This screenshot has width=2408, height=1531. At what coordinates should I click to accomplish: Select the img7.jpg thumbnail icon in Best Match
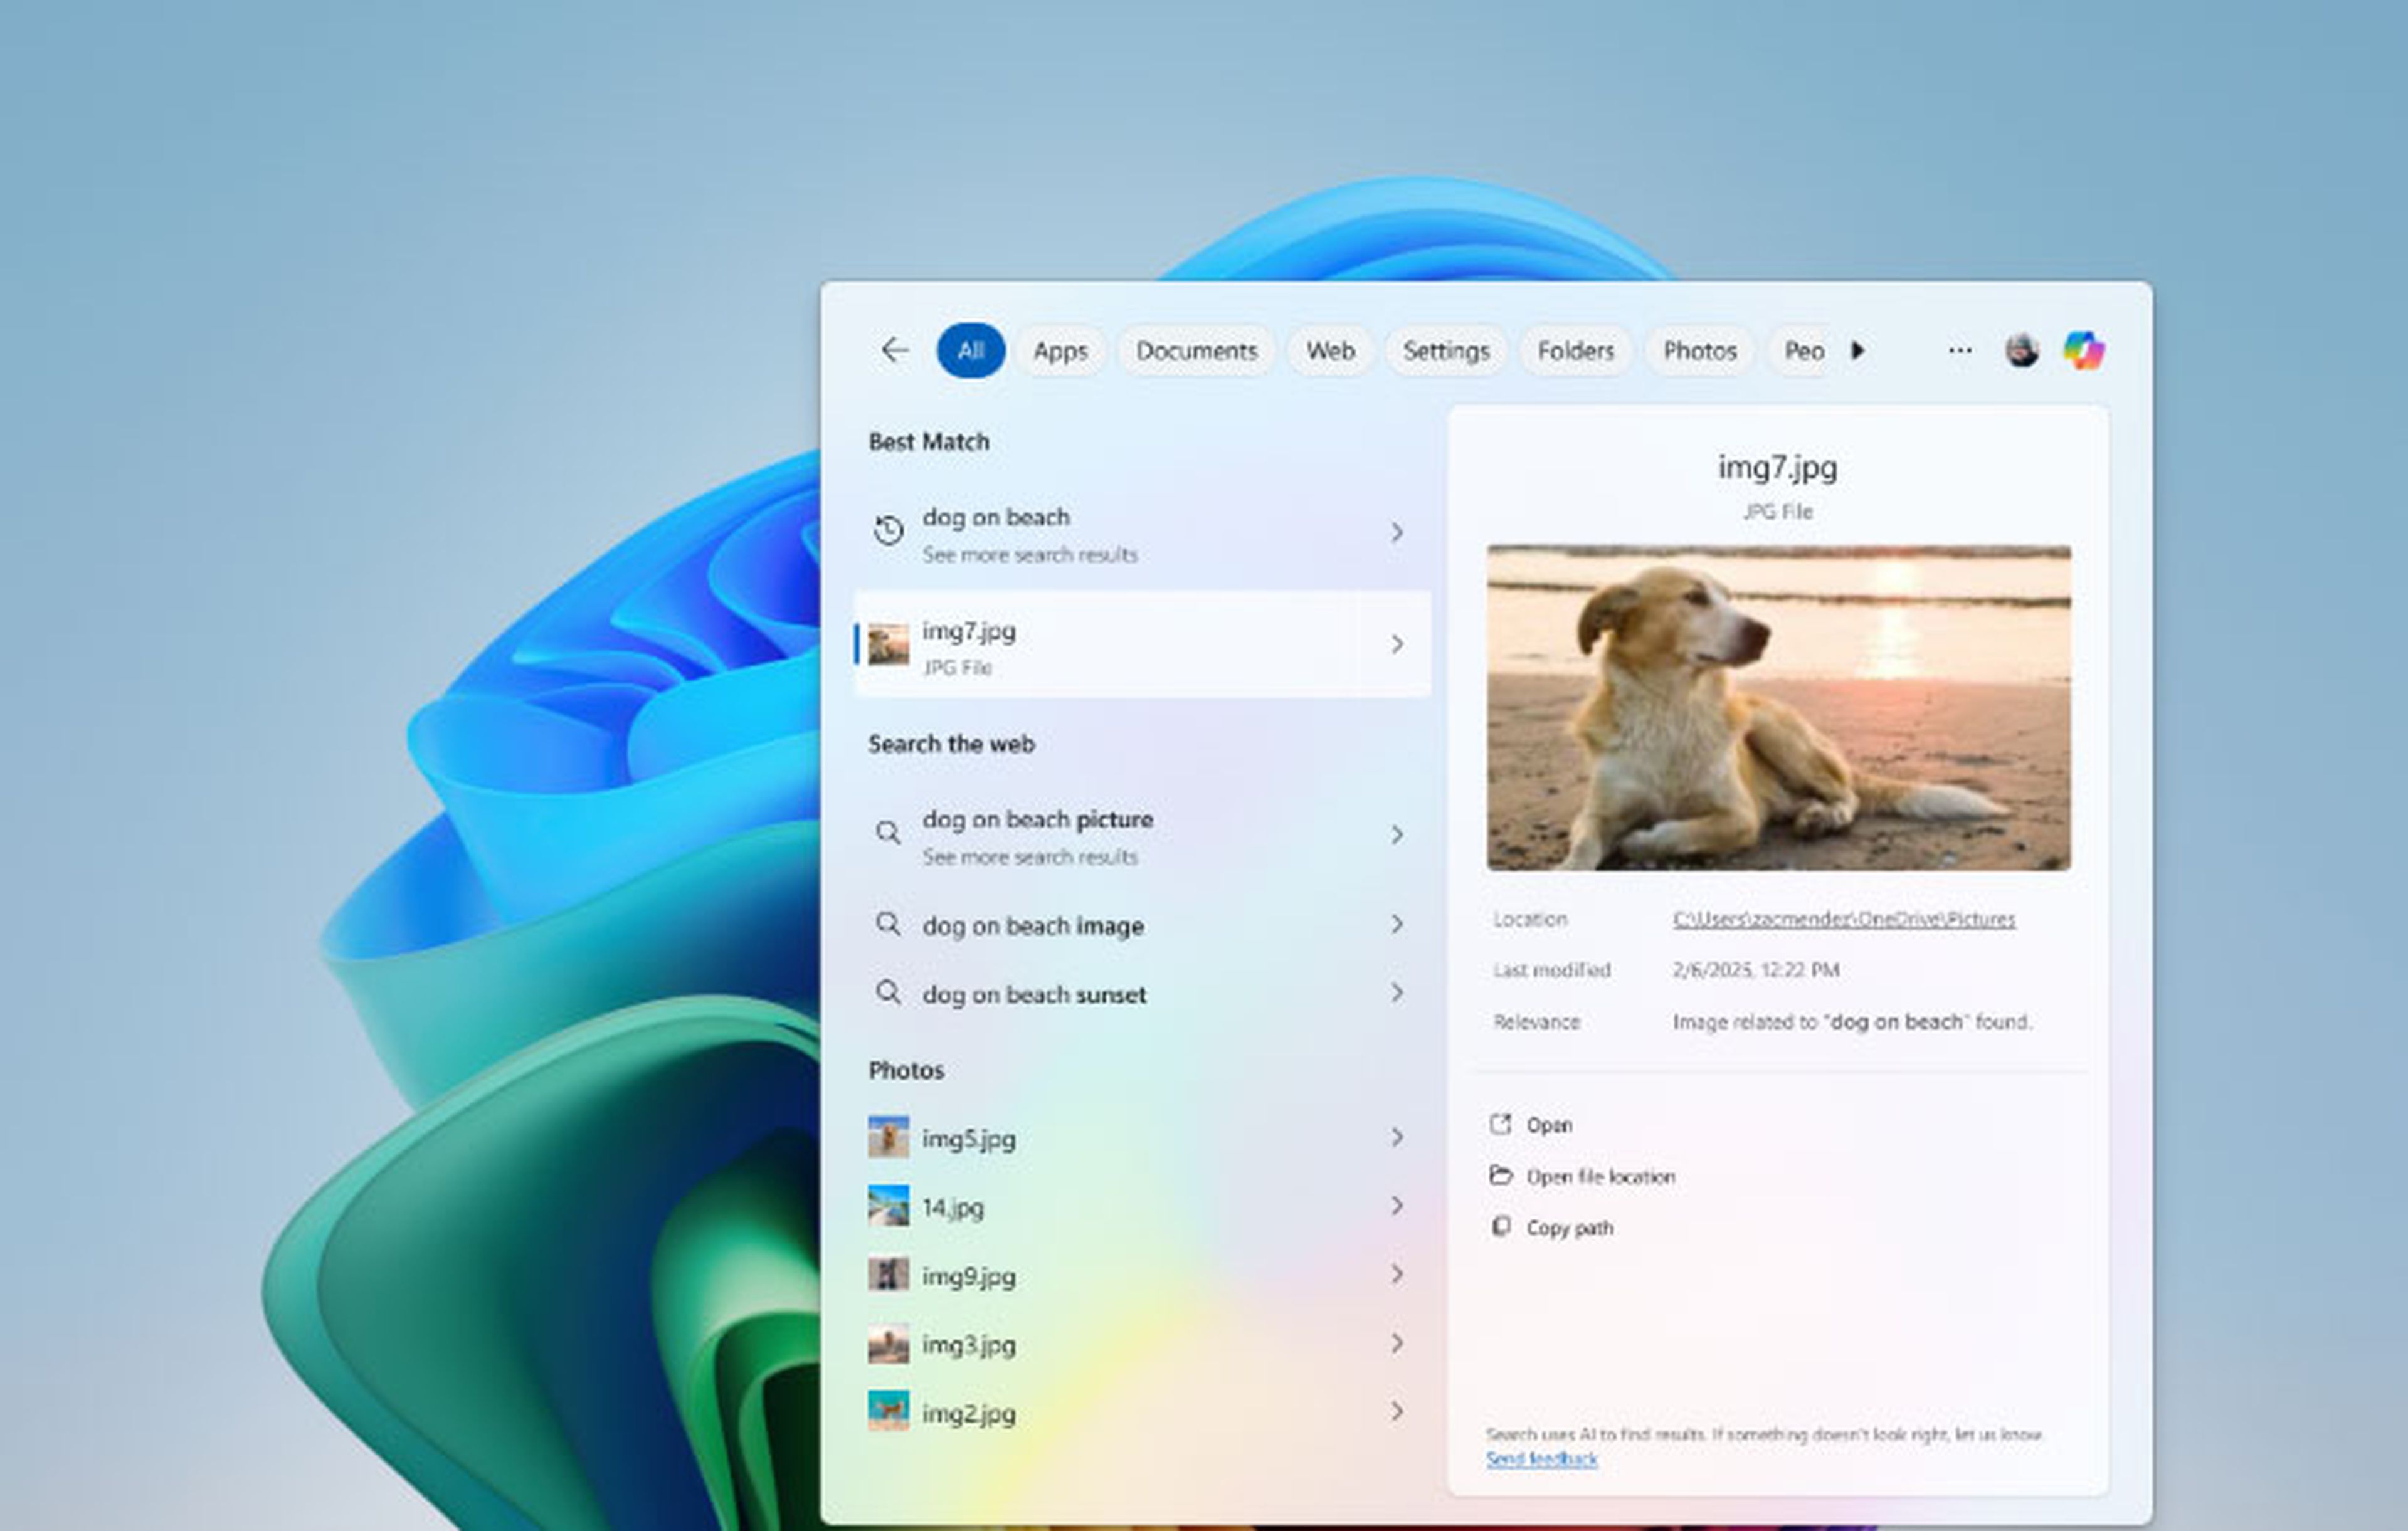point(888,644)
